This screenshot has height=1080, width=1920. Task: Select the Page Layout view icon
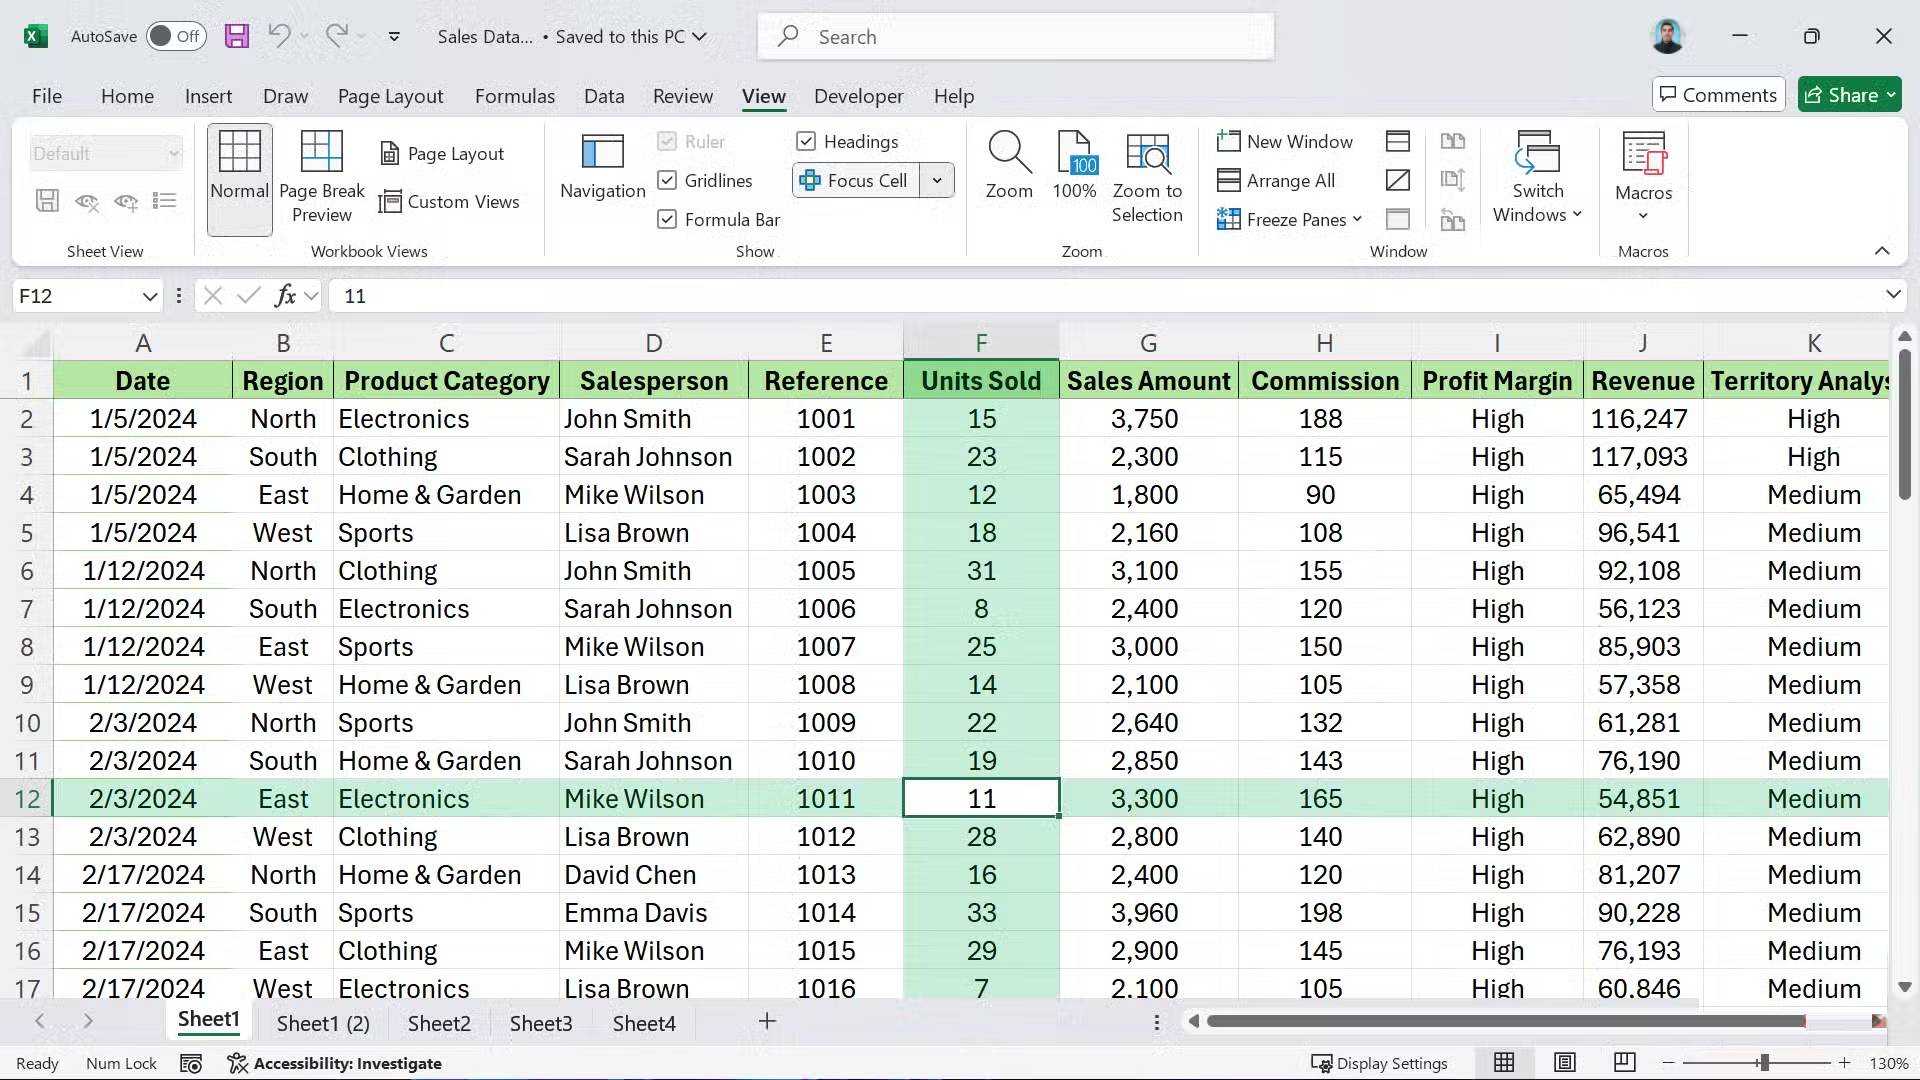pyautogui.click(x=444, y=153)
